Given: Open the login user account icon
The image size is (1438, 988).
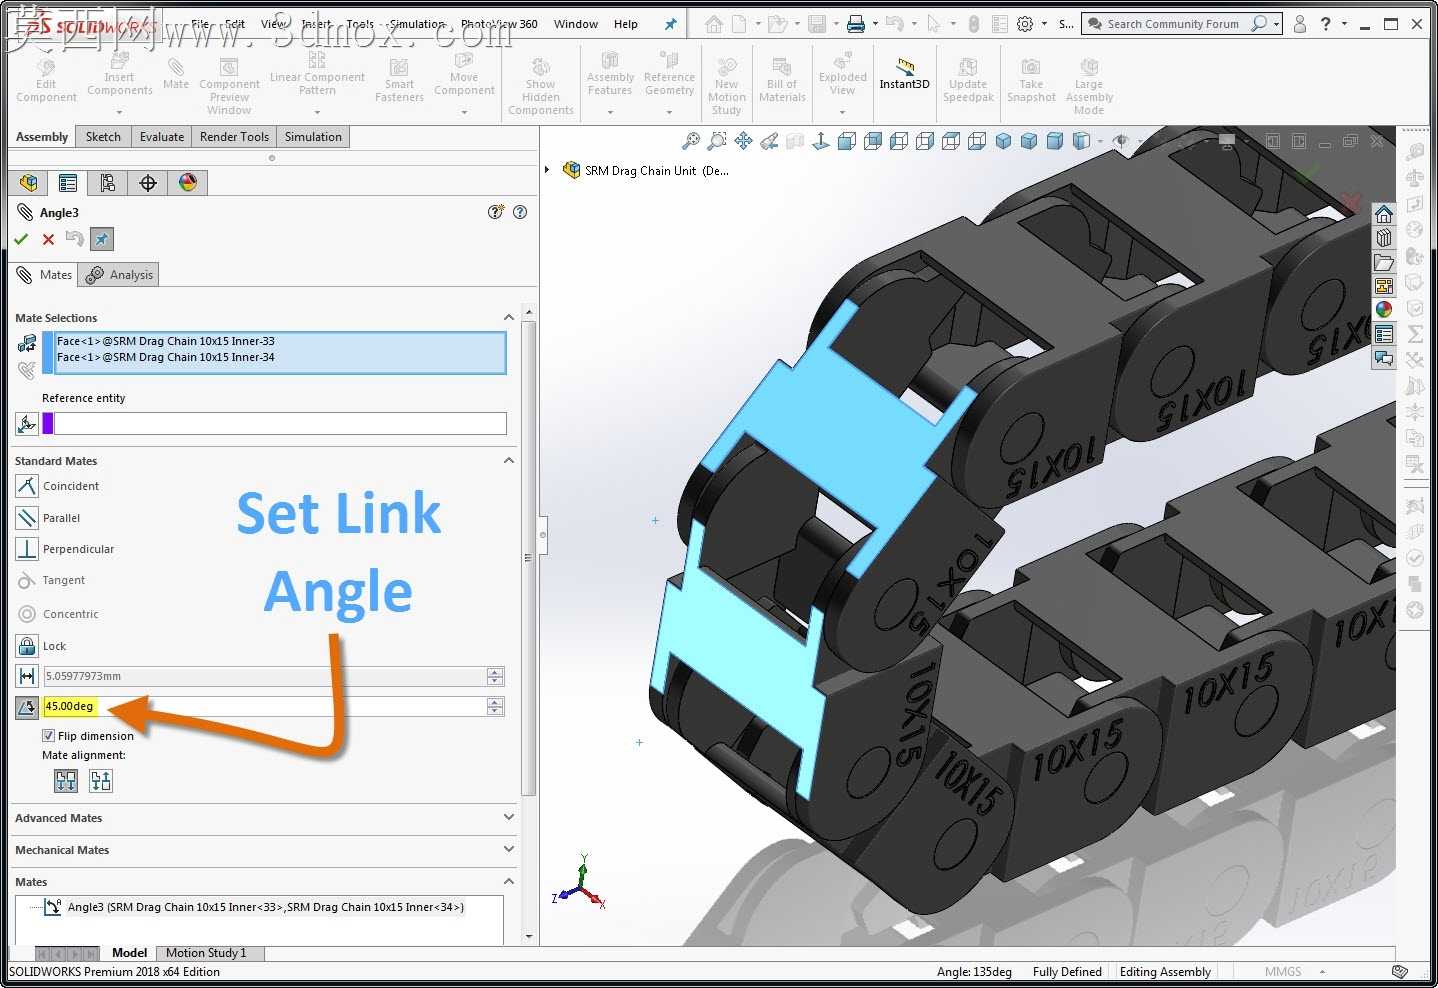Looking at the screenshot, I should point(1300,24).
